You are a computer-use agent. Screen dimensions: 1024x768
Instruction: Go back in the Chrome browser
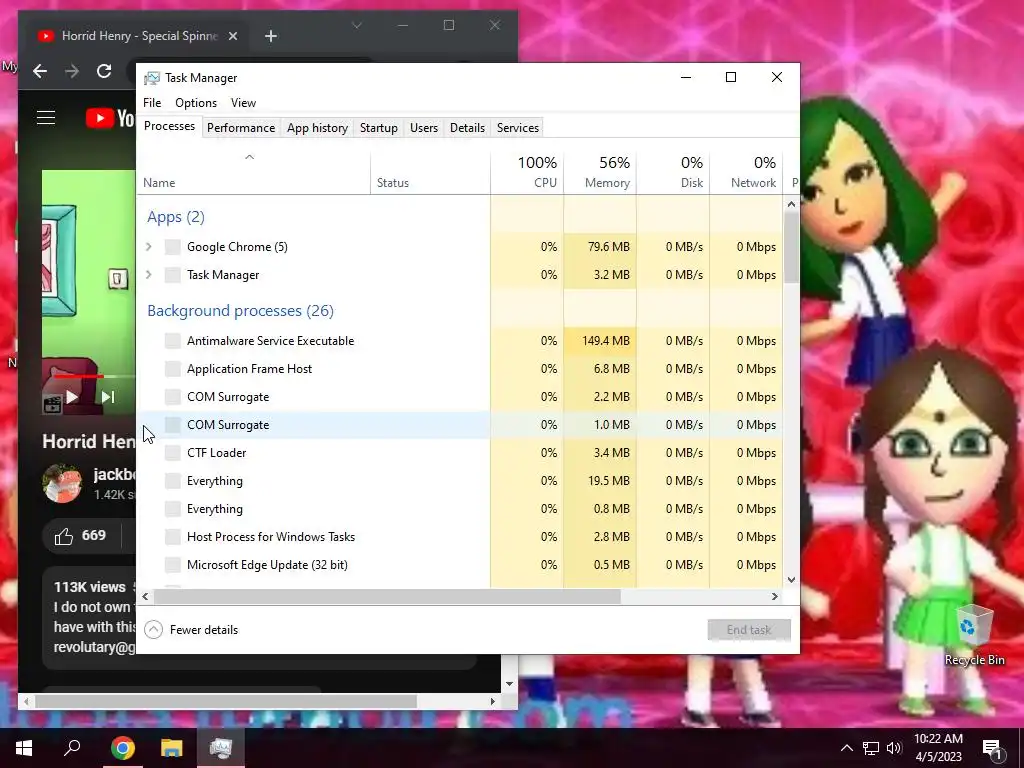(x=40, y=71)
